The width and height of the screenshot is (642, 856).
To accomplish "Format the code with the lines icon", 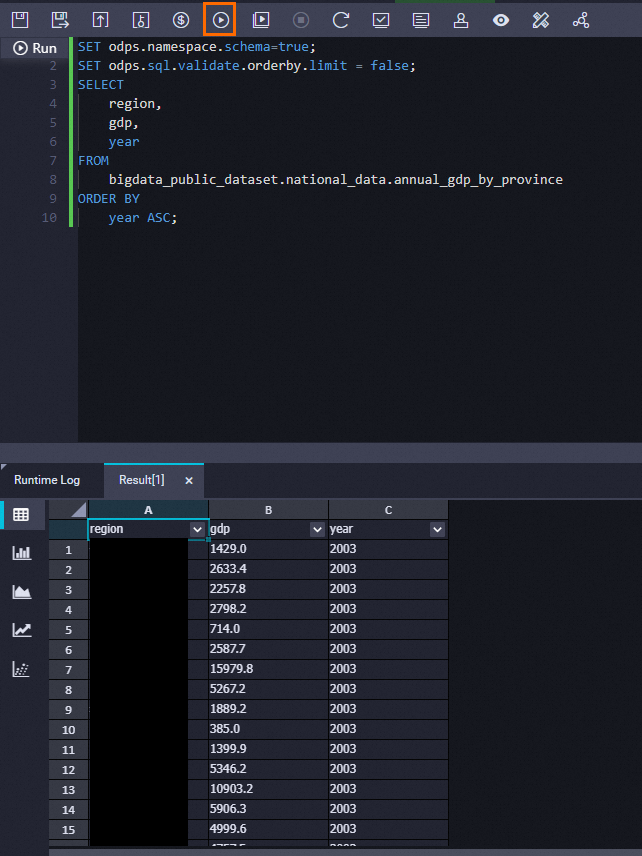I will point(421,20).
